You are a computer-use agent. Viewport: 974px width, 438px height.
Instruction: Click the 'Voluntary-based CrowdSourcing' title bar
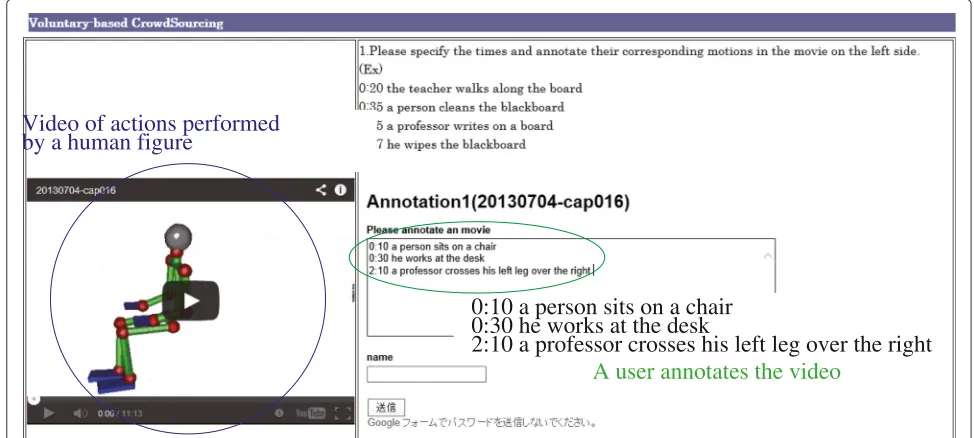tap(491, 23)
